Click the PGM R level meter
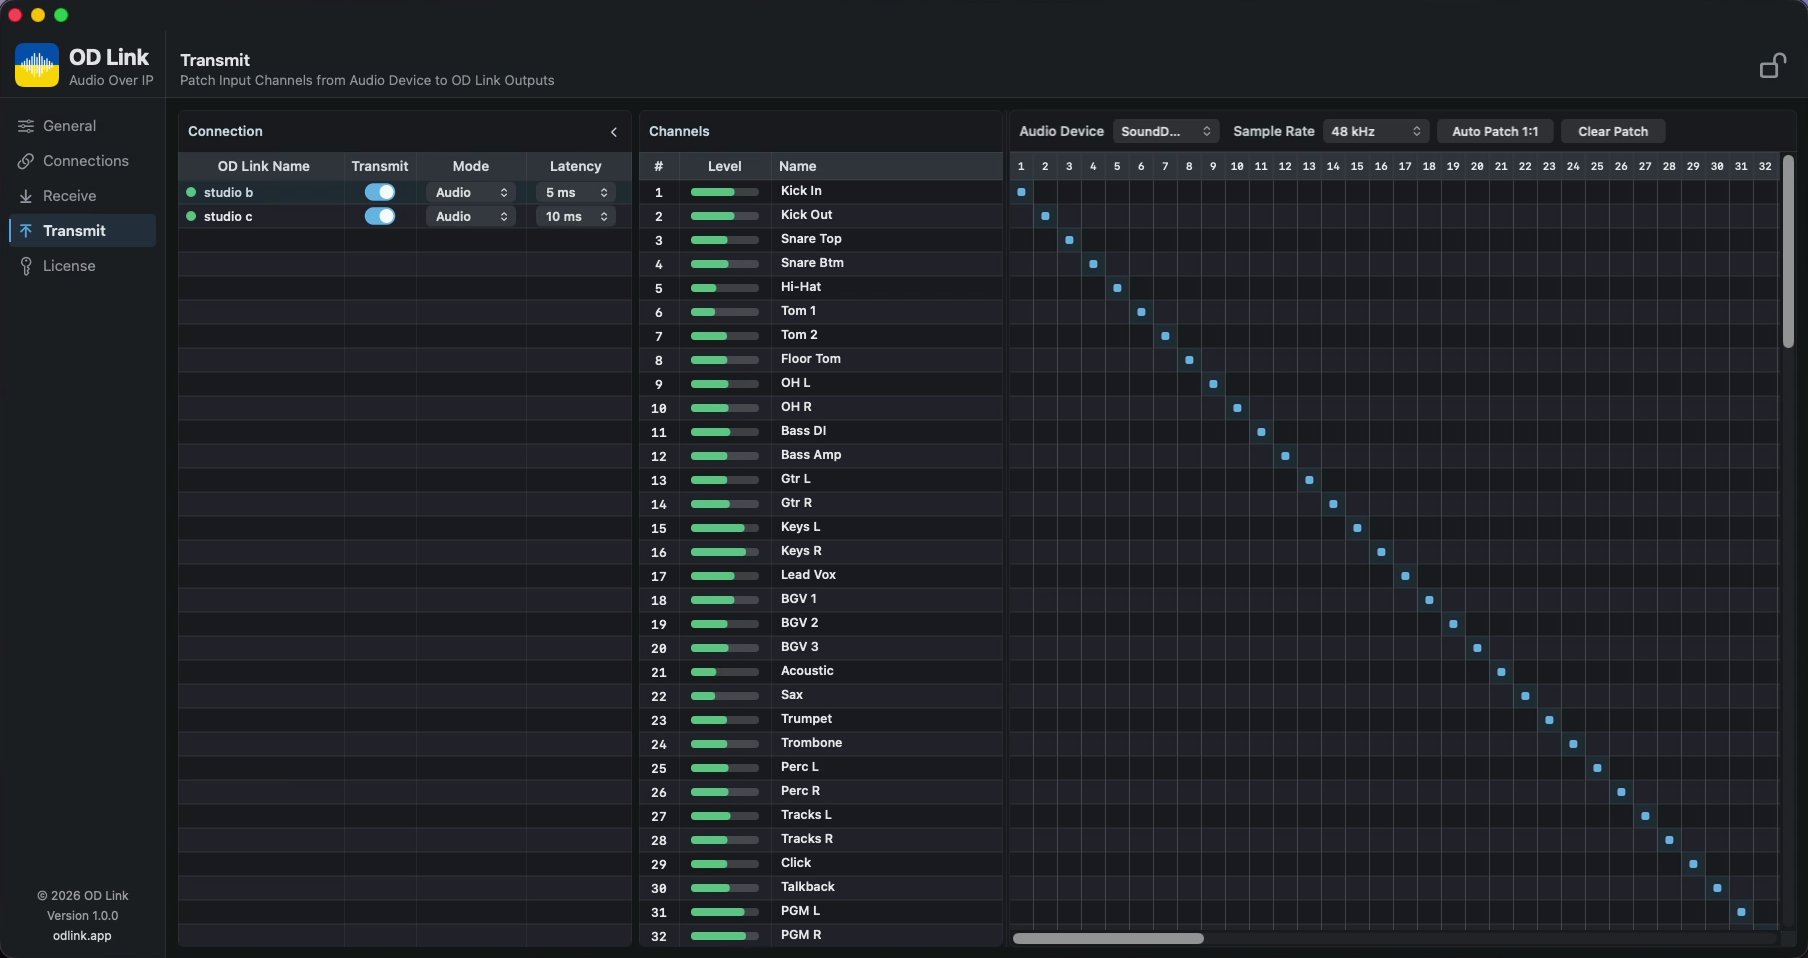This screenshot has width=1808, height=958. (x=724, y=936)
